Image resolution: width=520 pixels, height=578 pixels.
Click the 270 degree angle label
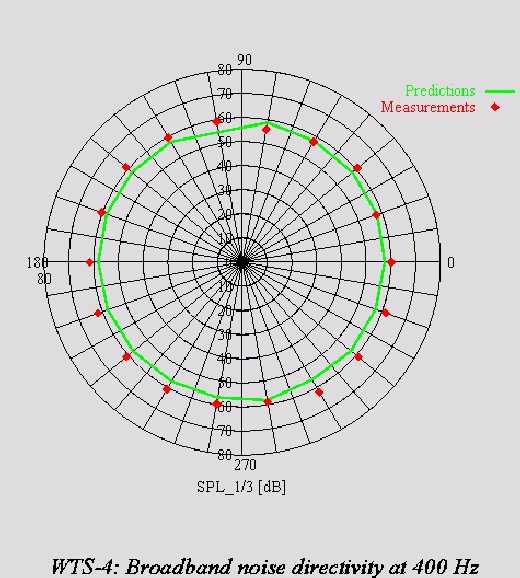245,465
